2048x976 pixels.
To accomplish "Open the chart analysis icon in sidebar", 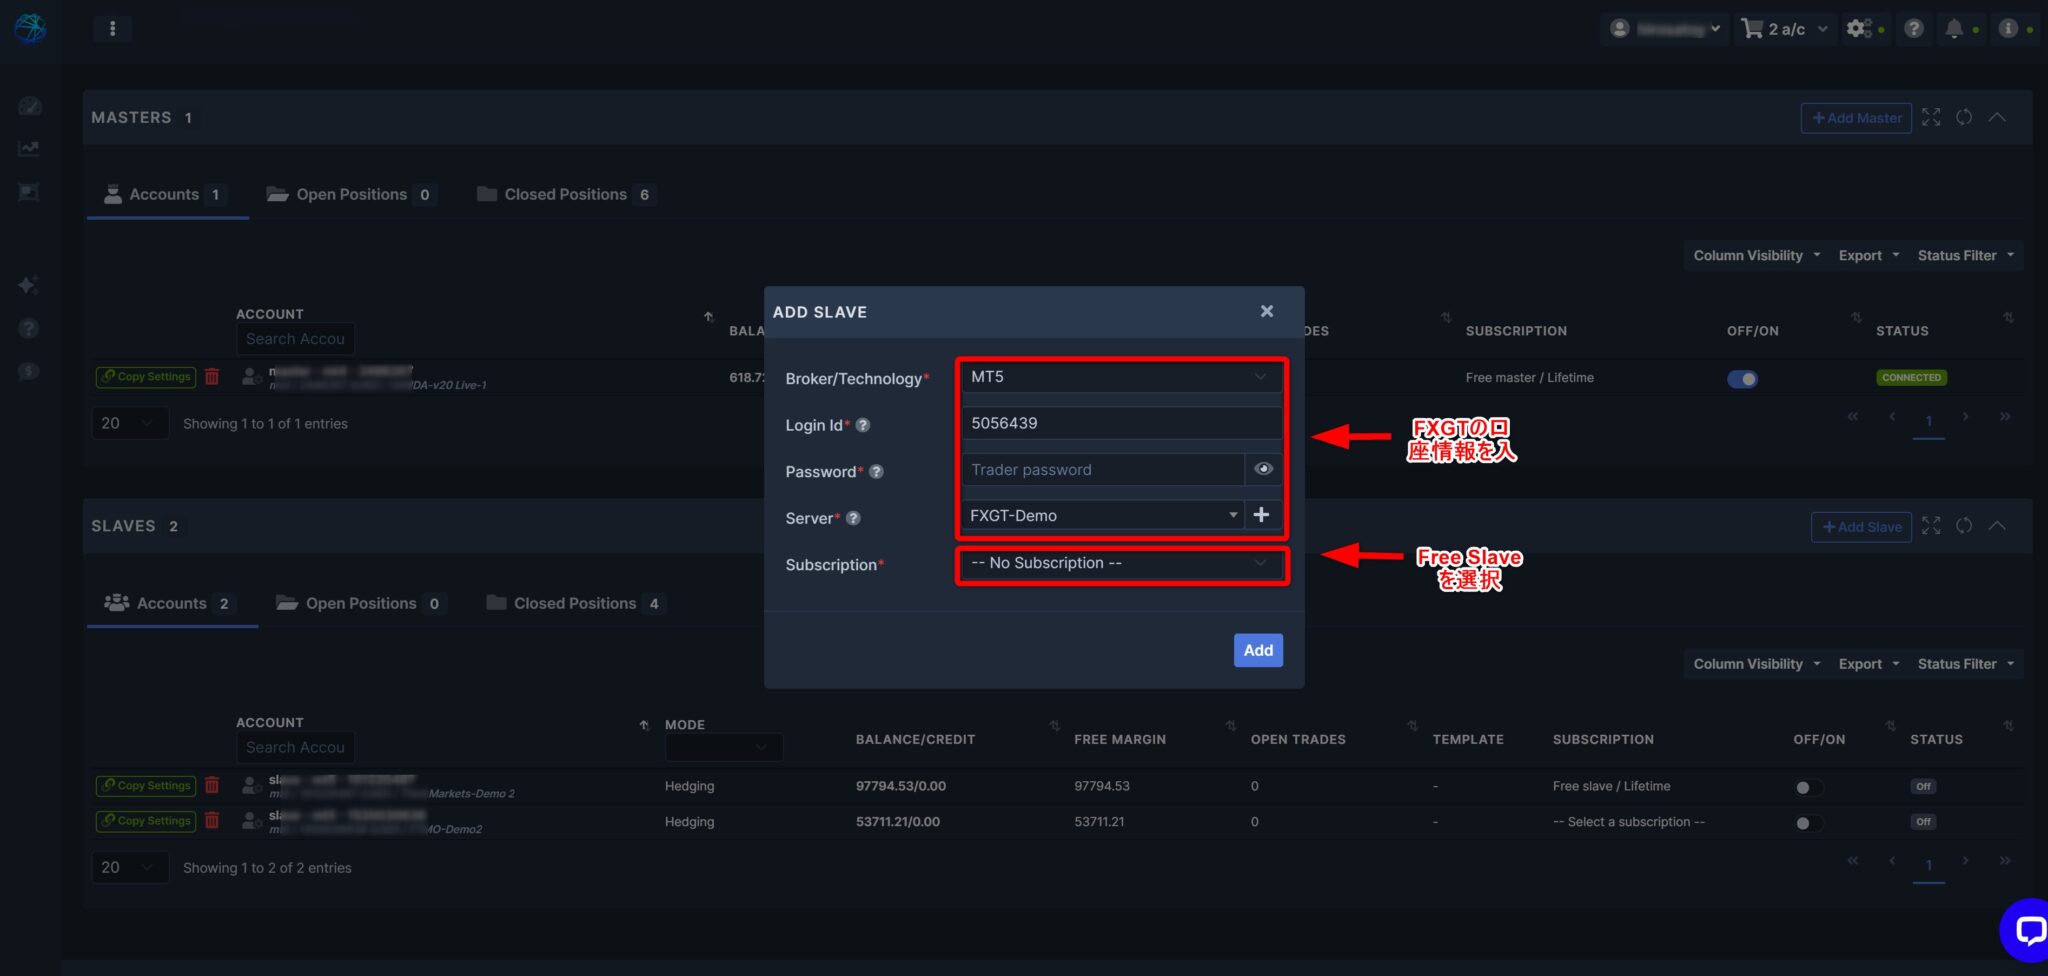I will [30, 148].
